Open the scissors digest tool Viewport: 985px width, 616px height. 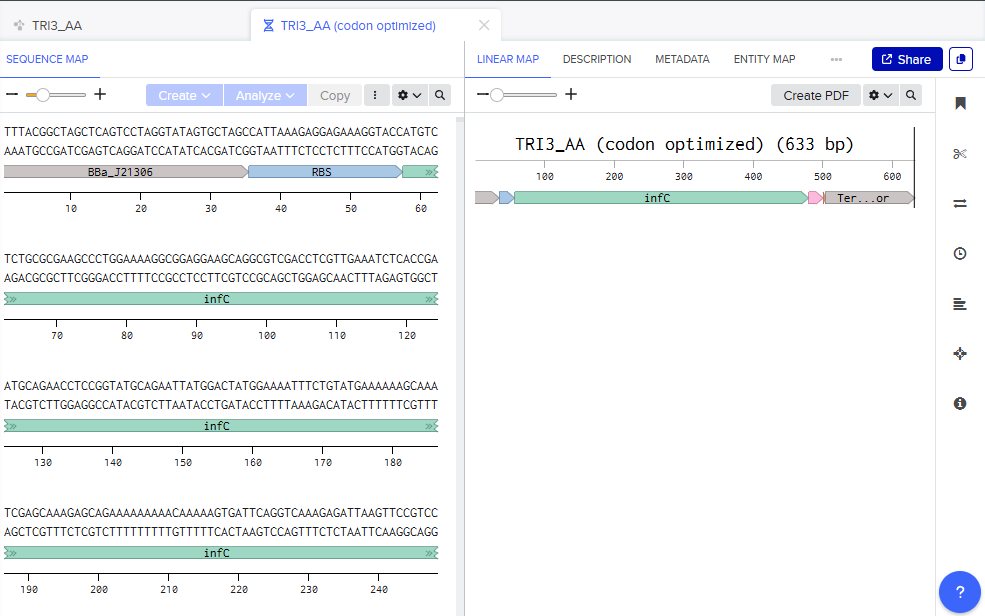tap(960, 153)
